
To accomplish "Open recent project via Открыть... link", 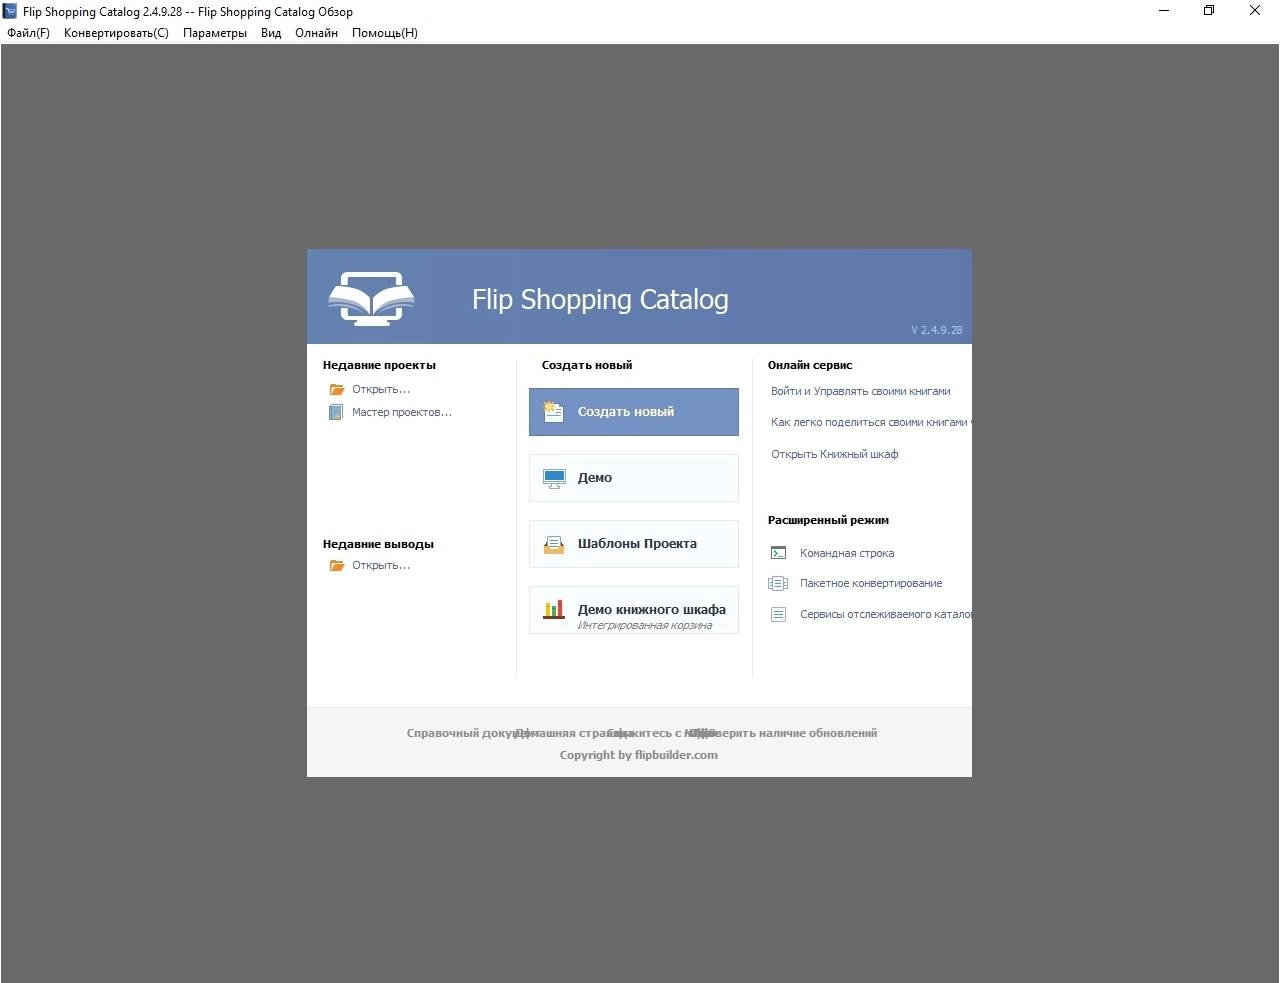I will point(381,390).
